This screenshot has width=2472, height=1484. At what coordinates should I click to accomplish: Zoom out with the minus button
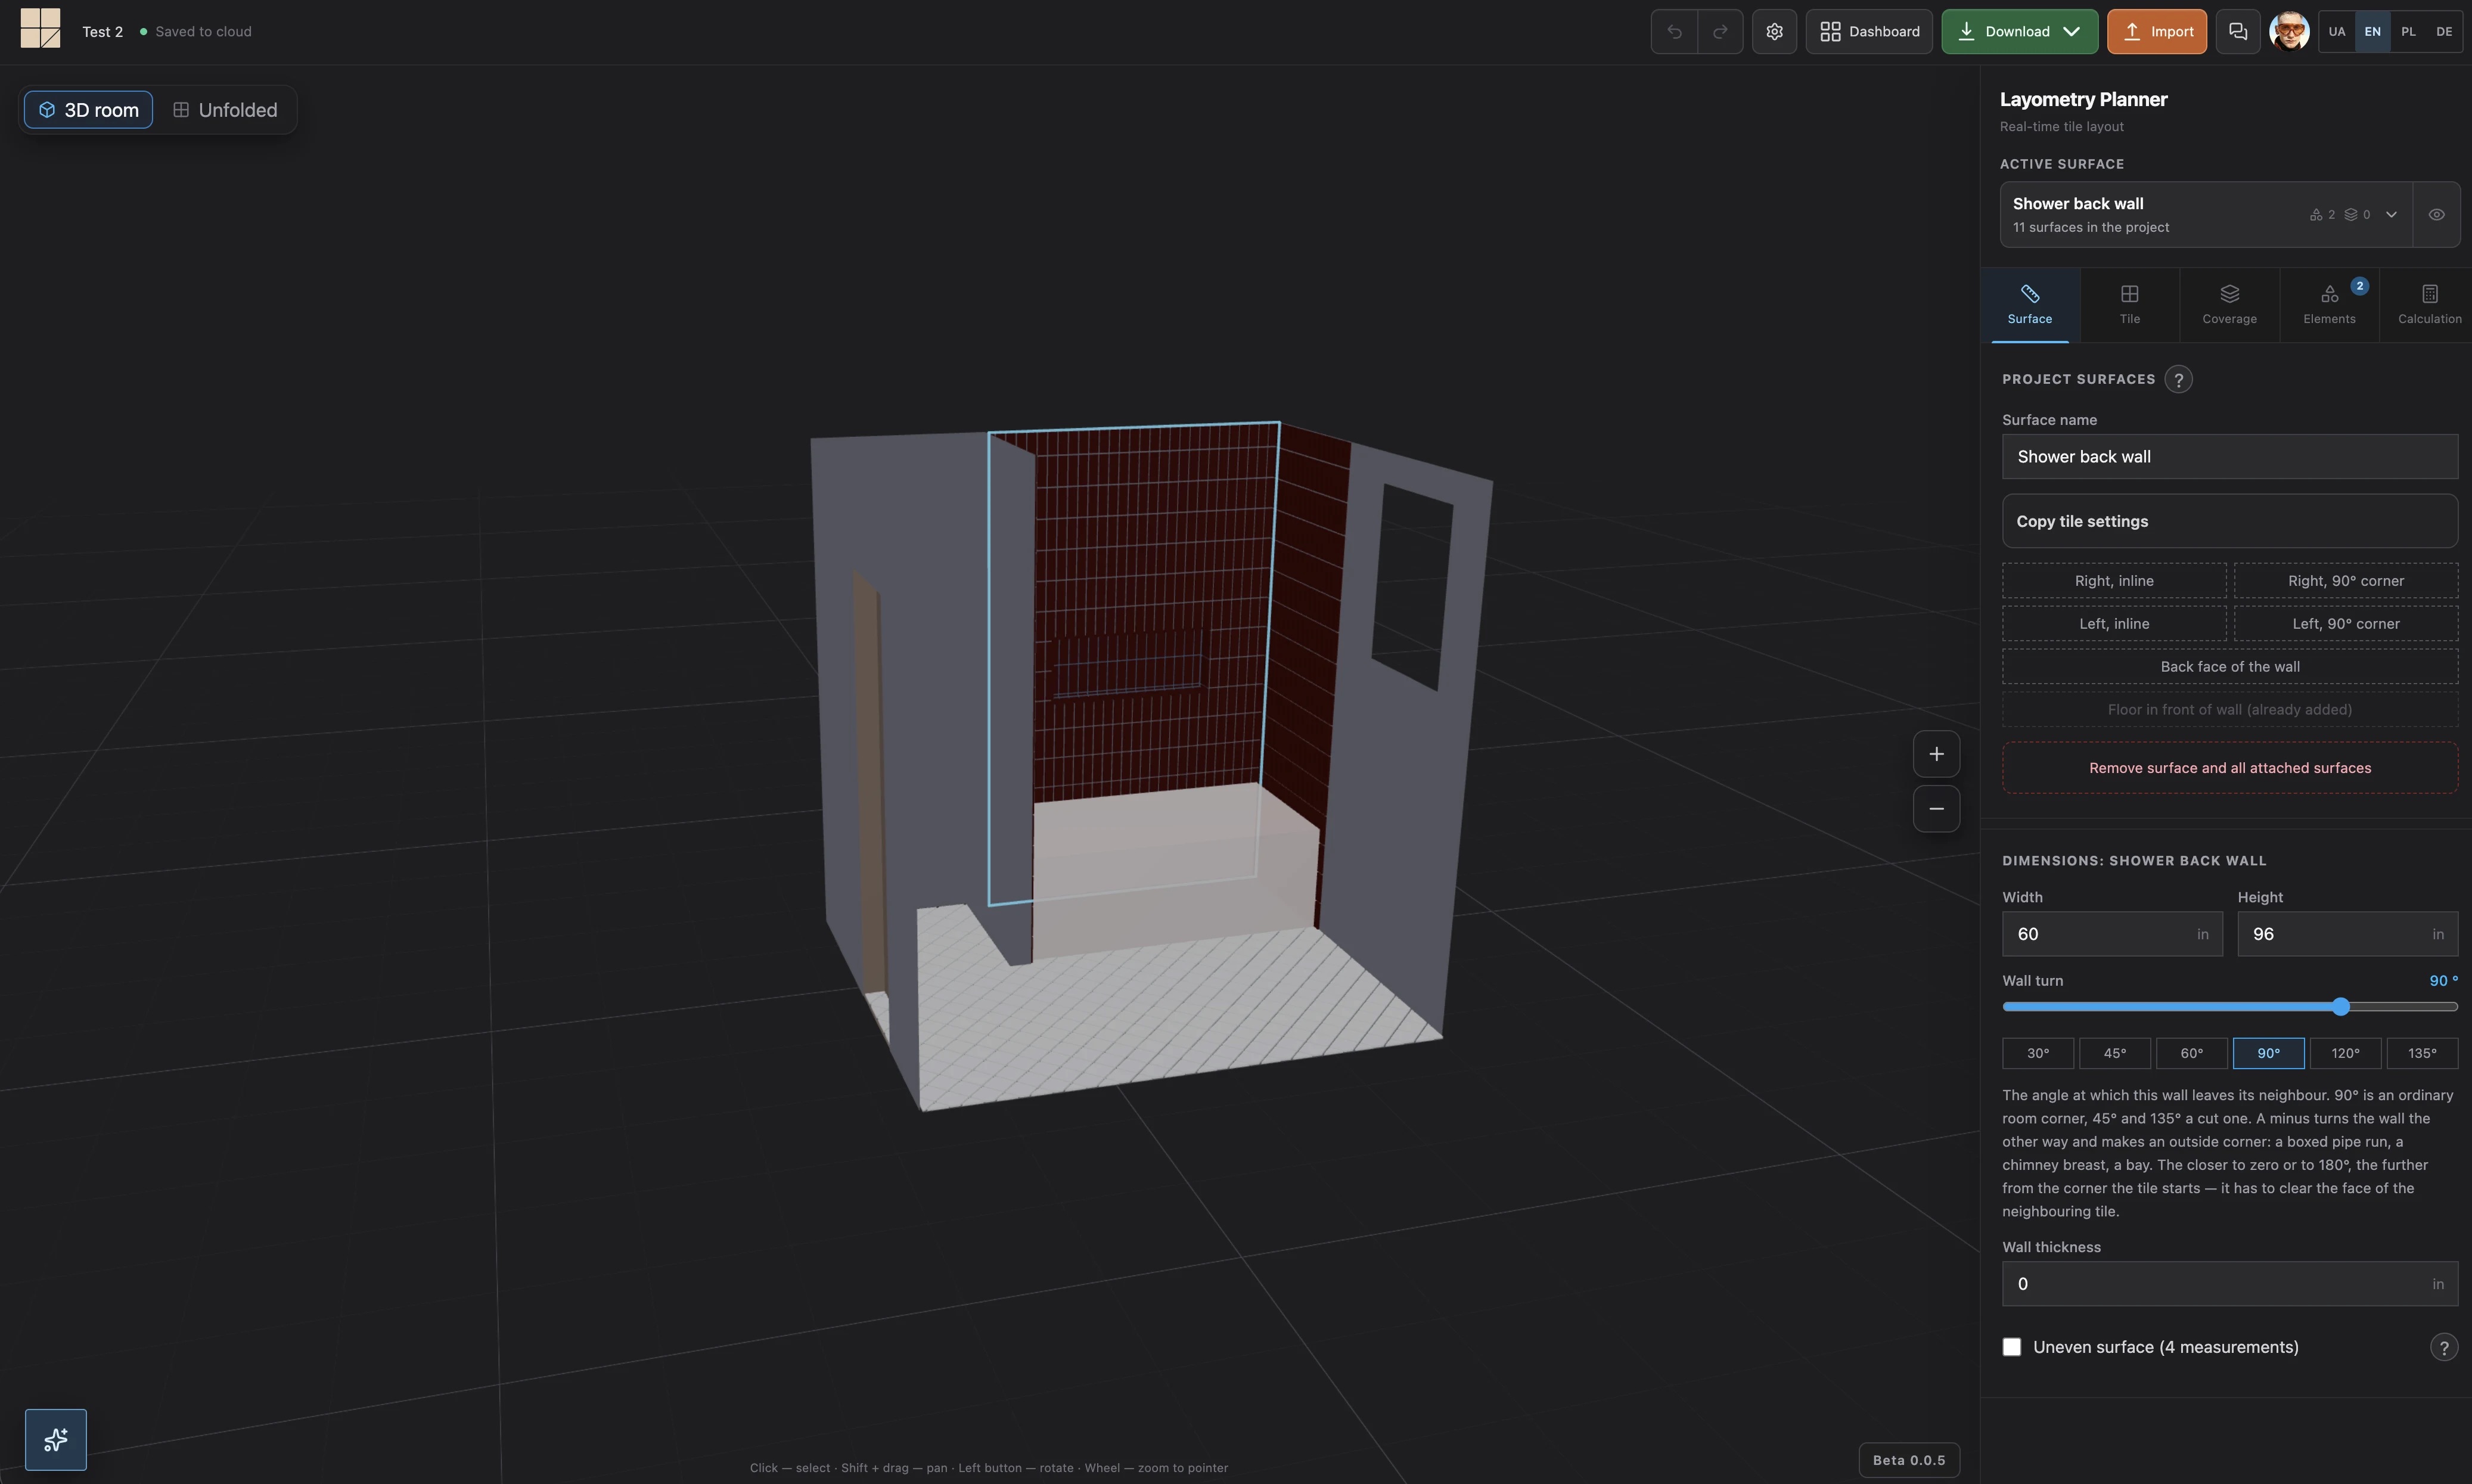point(1936,809)
